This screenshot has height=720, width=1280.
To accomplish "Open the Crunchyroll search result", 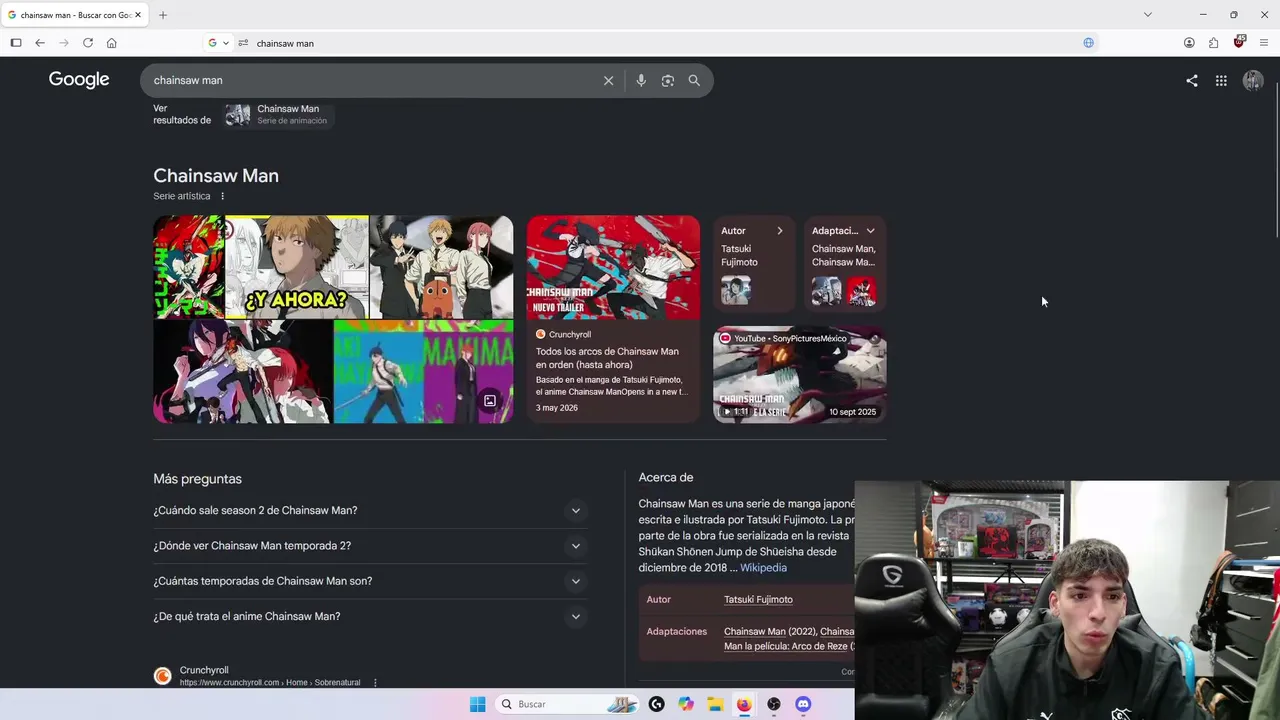I will [204, 670].
